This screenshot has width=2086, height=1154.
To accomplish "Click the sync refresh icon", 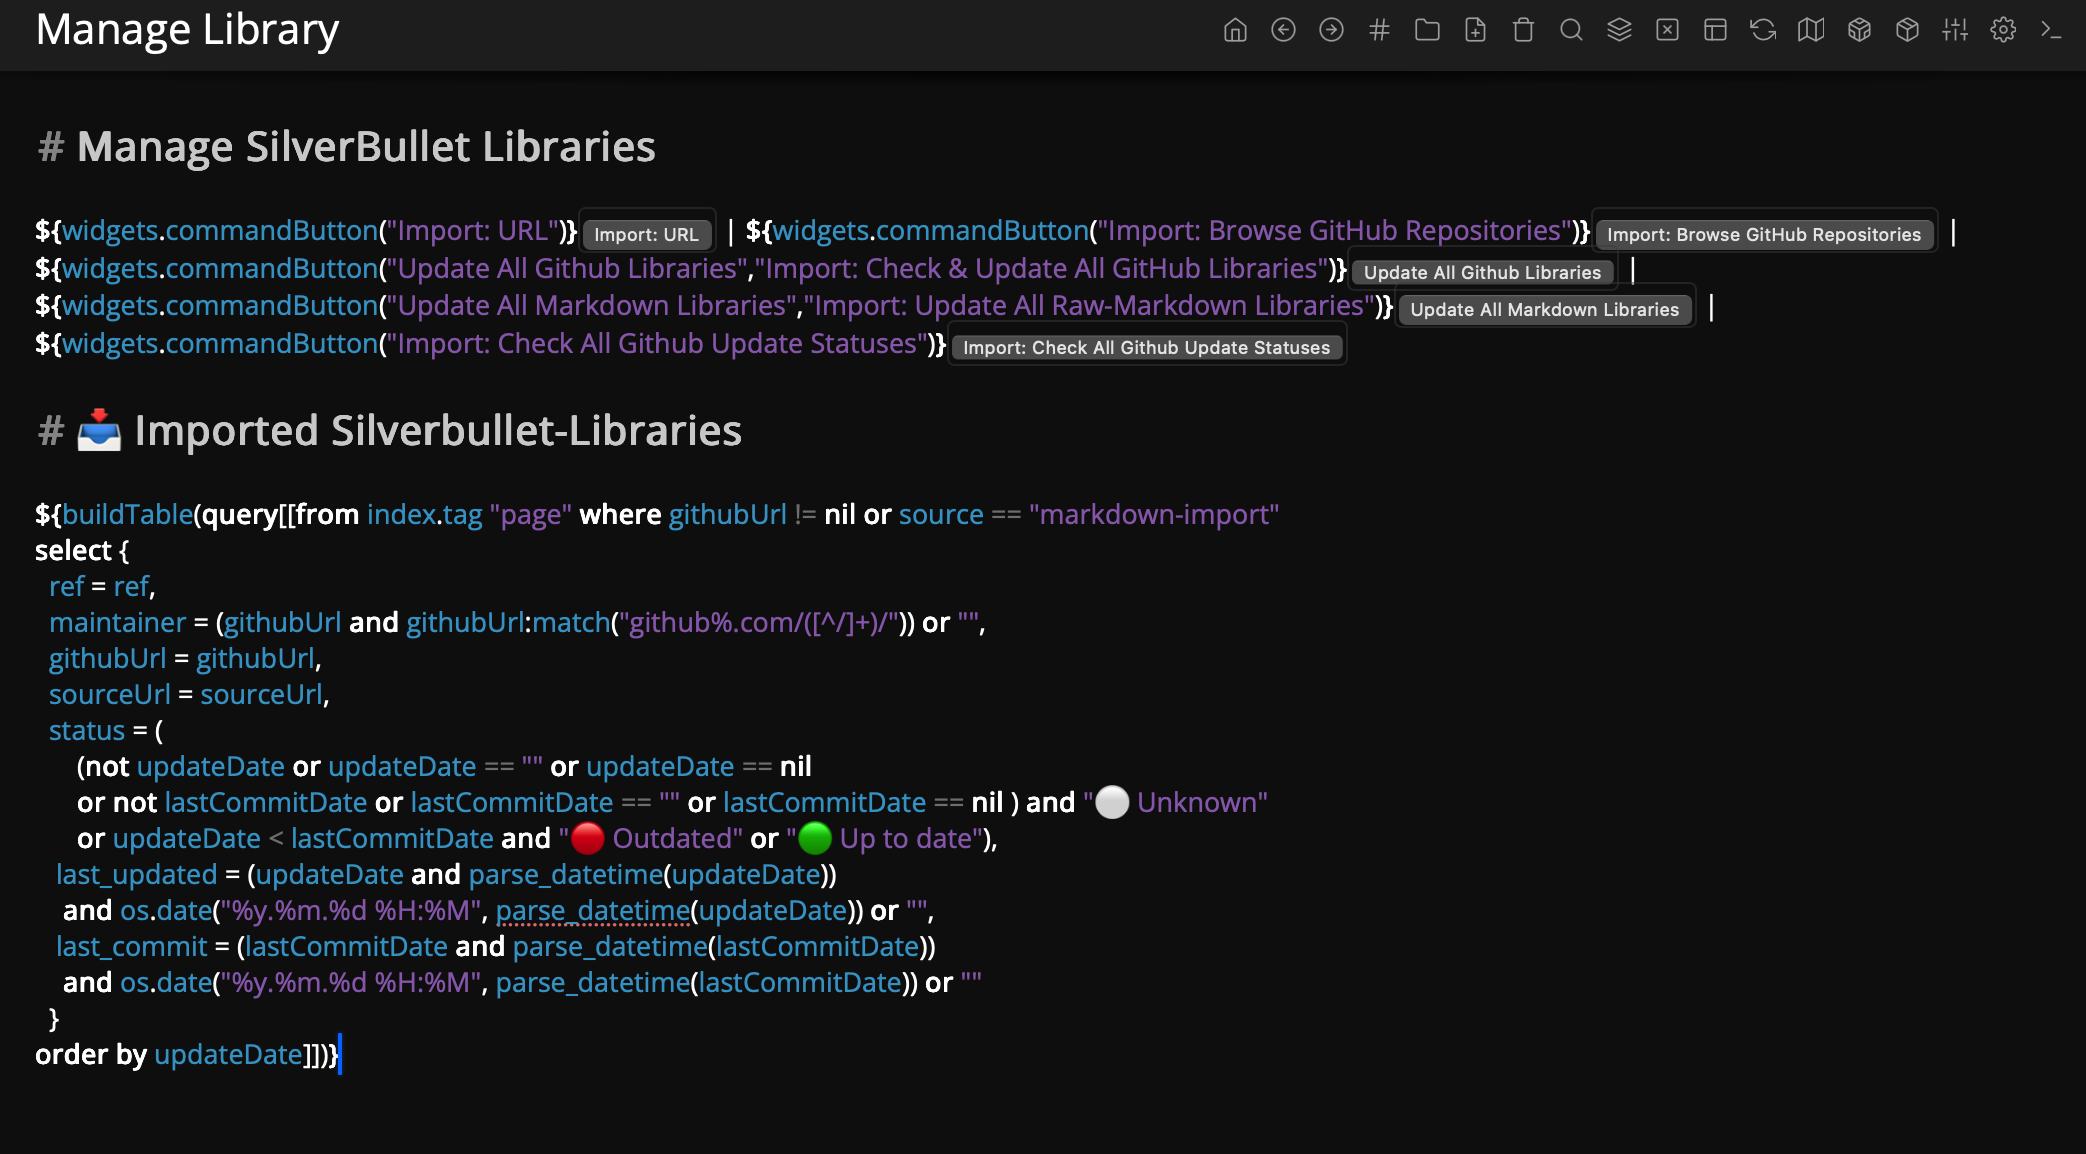I will [x=1763, y=30].
